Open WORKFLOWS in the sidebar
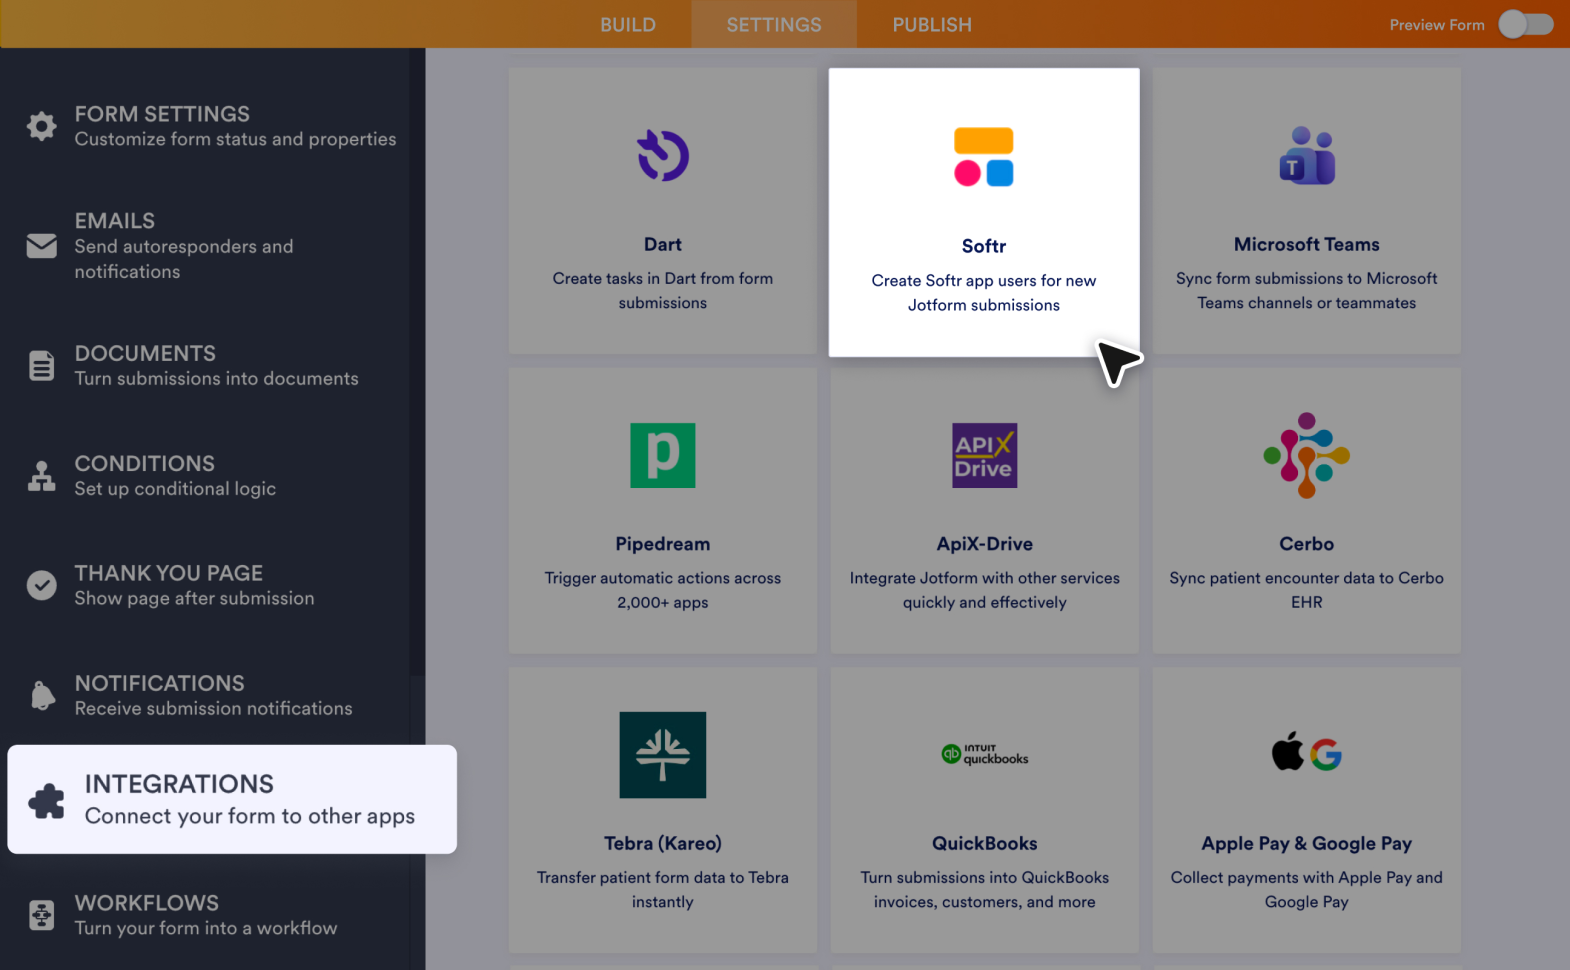Viewport: 1570px width, 970px height. point(147,903)
